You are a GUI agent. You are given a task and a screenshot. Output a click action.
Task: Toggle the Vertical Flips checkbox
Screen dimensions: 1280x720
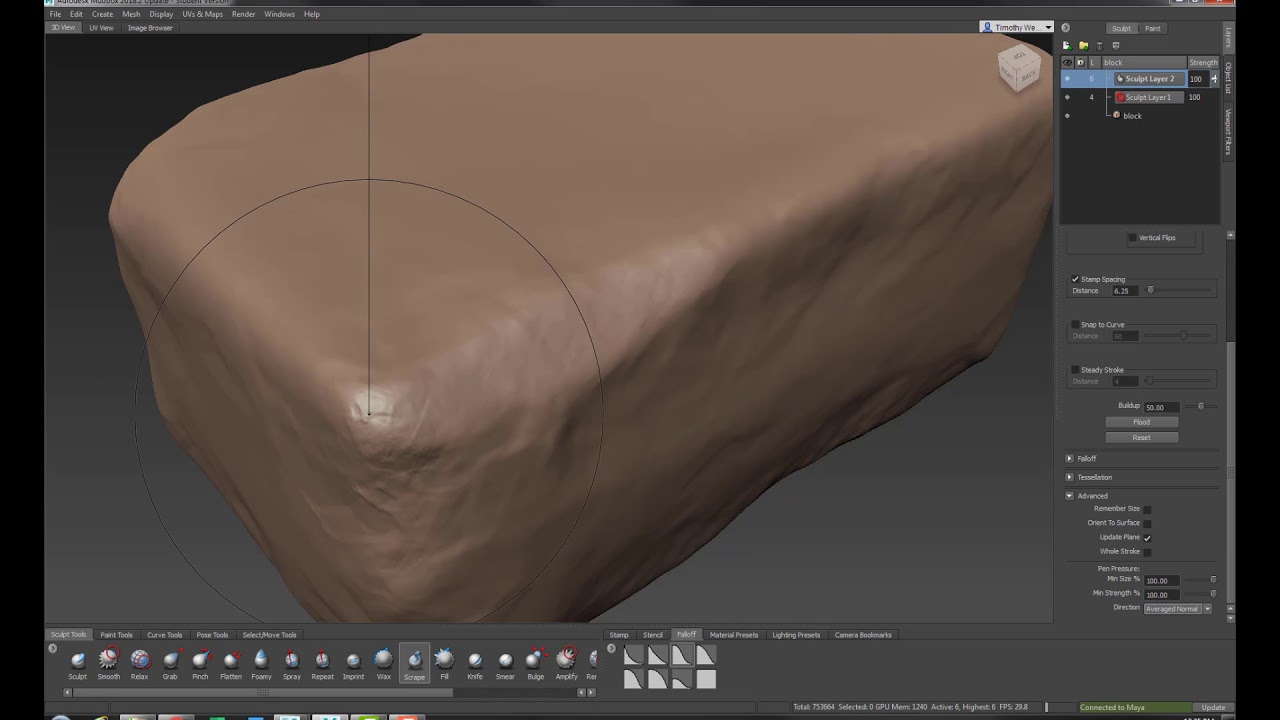click(1132, 238)
